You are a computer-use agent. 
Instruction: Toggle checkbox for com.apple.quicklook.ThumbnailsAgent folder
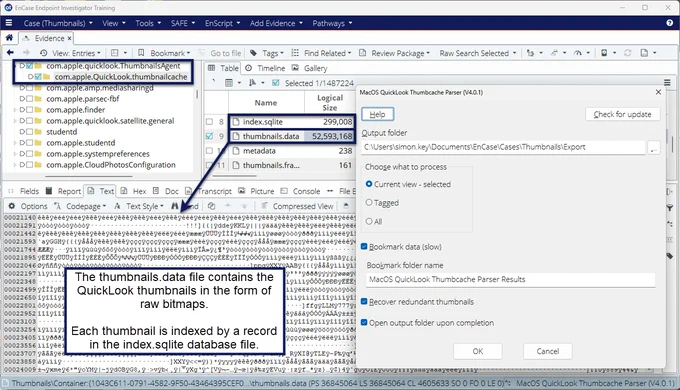pos(29,66)
